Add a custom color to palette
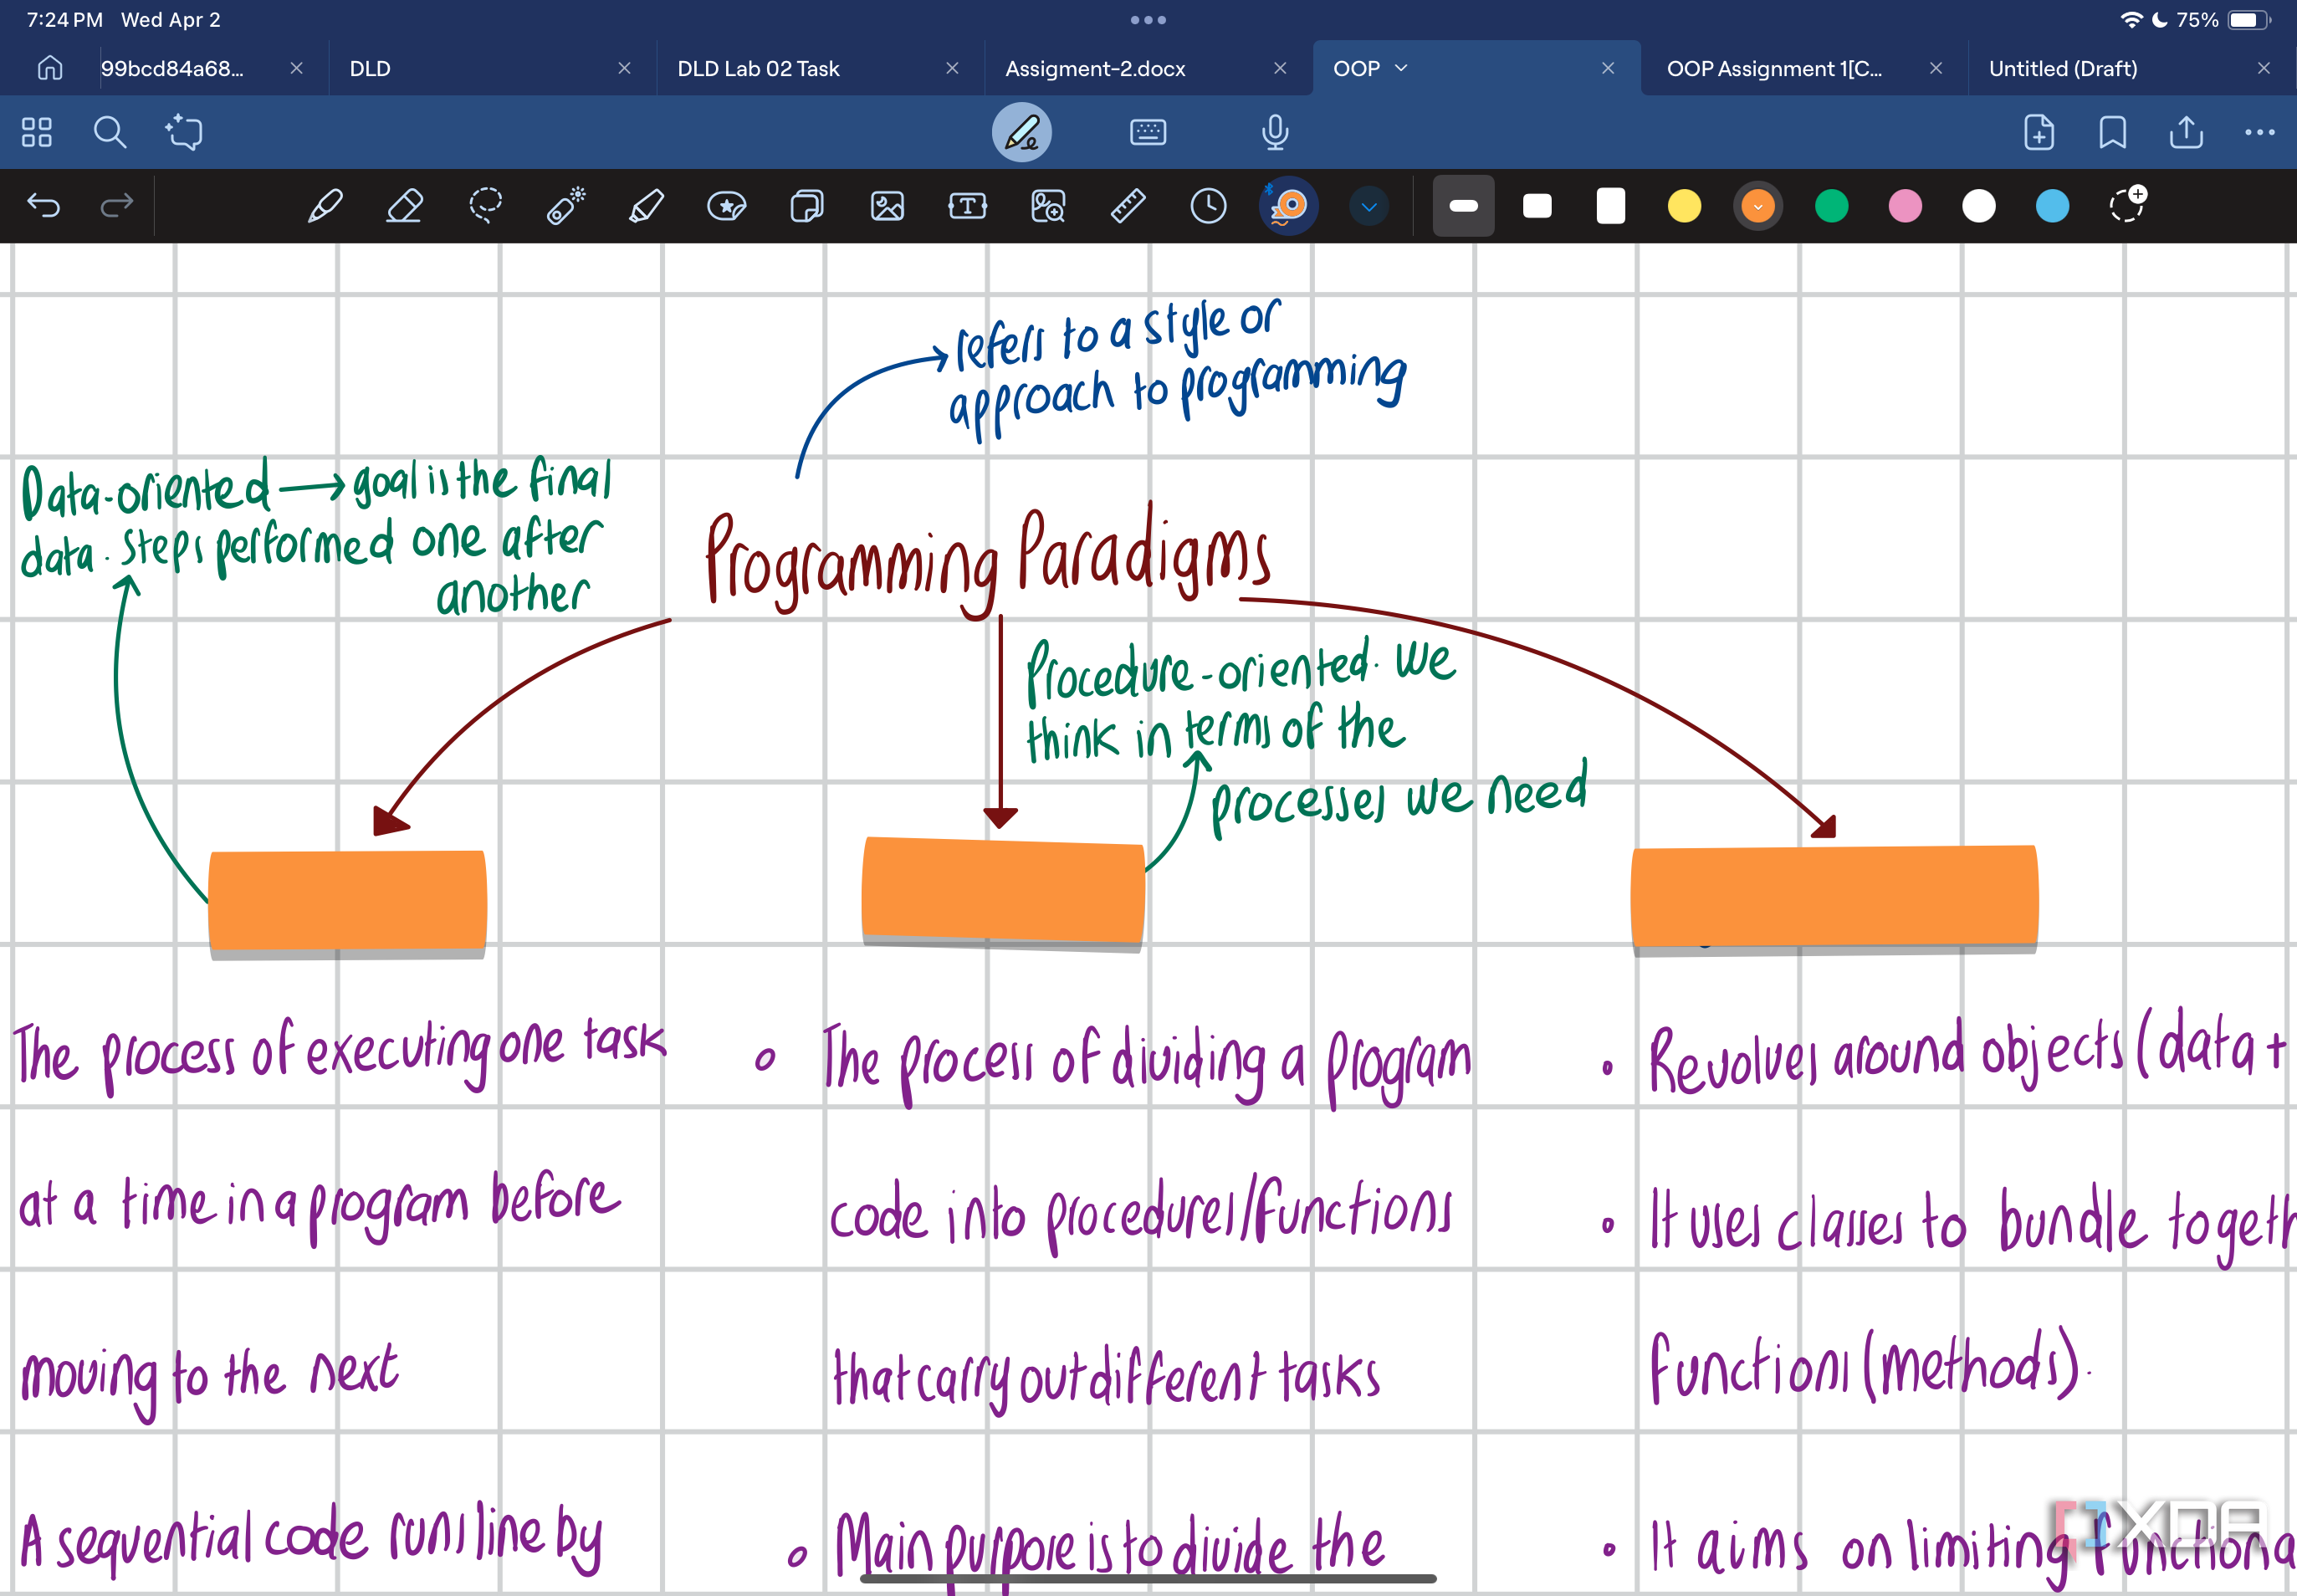 [2127, 204]
